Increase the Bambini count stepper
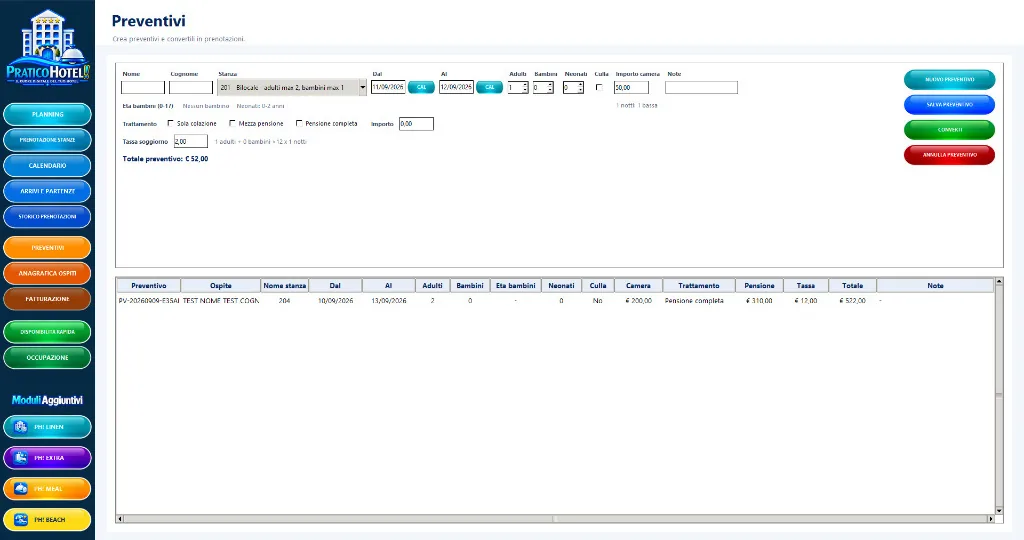1024x540 pixels. point(550,85)
